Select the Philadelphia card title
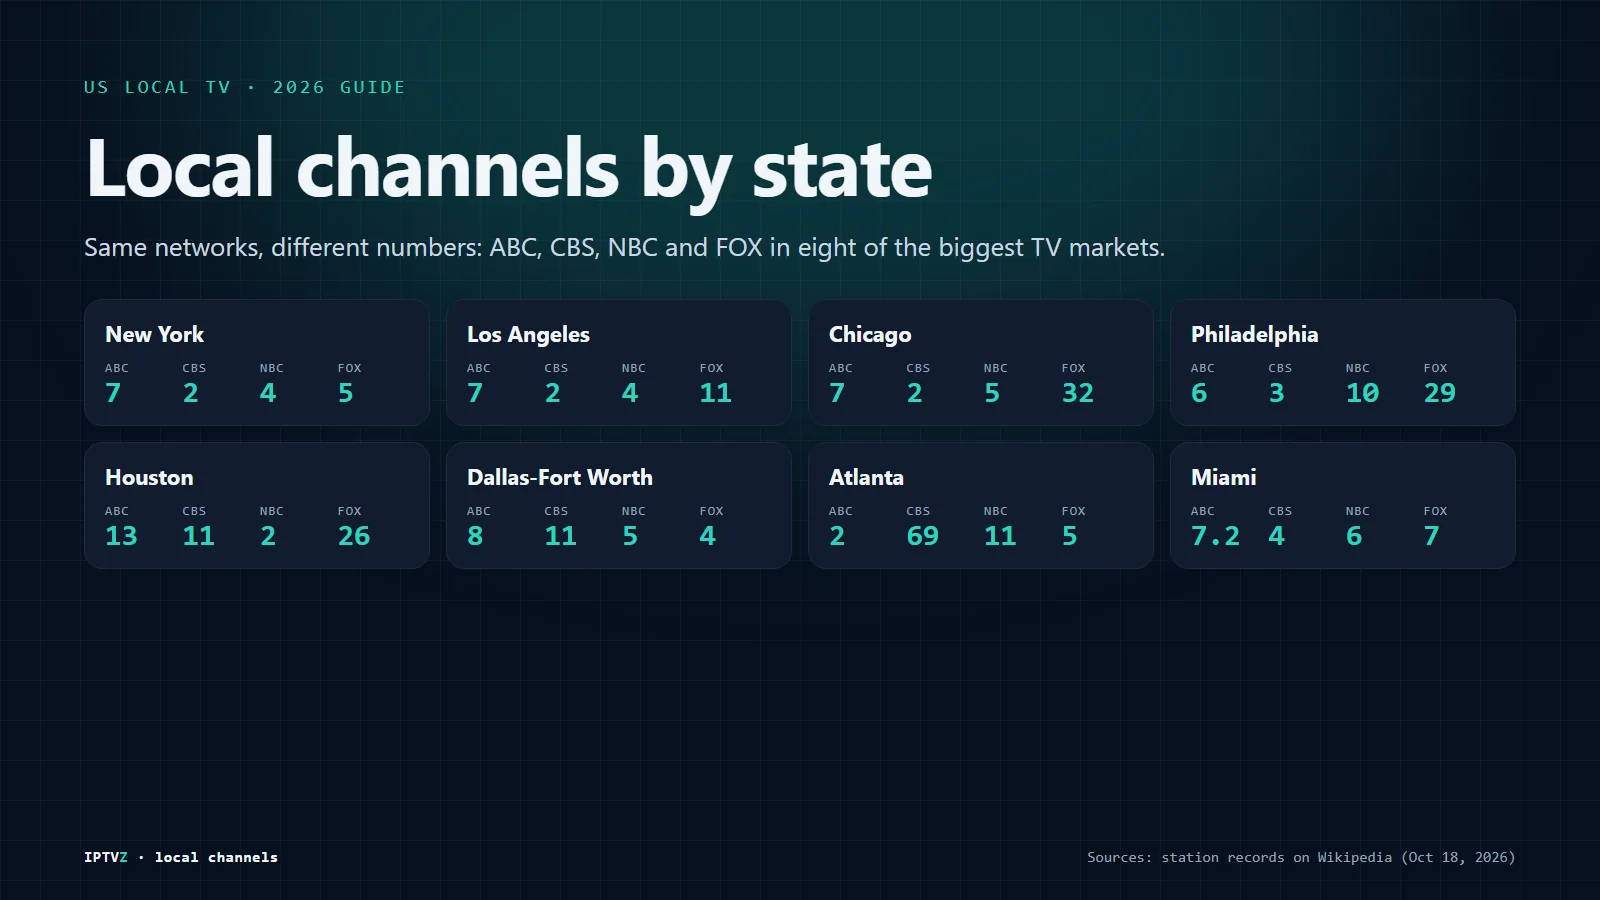The image size is (1600, 900). (1254, 335)
